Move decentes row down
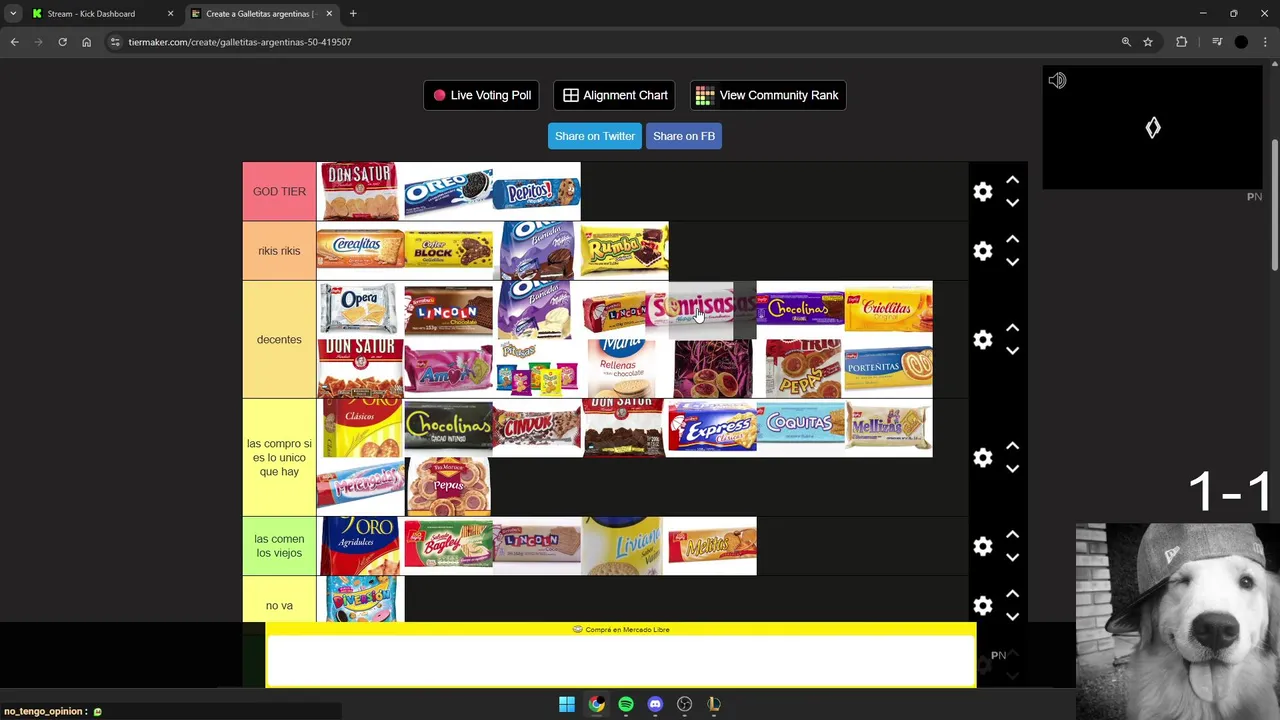This screenshot has width=1280, height=720. [1012, 351]
